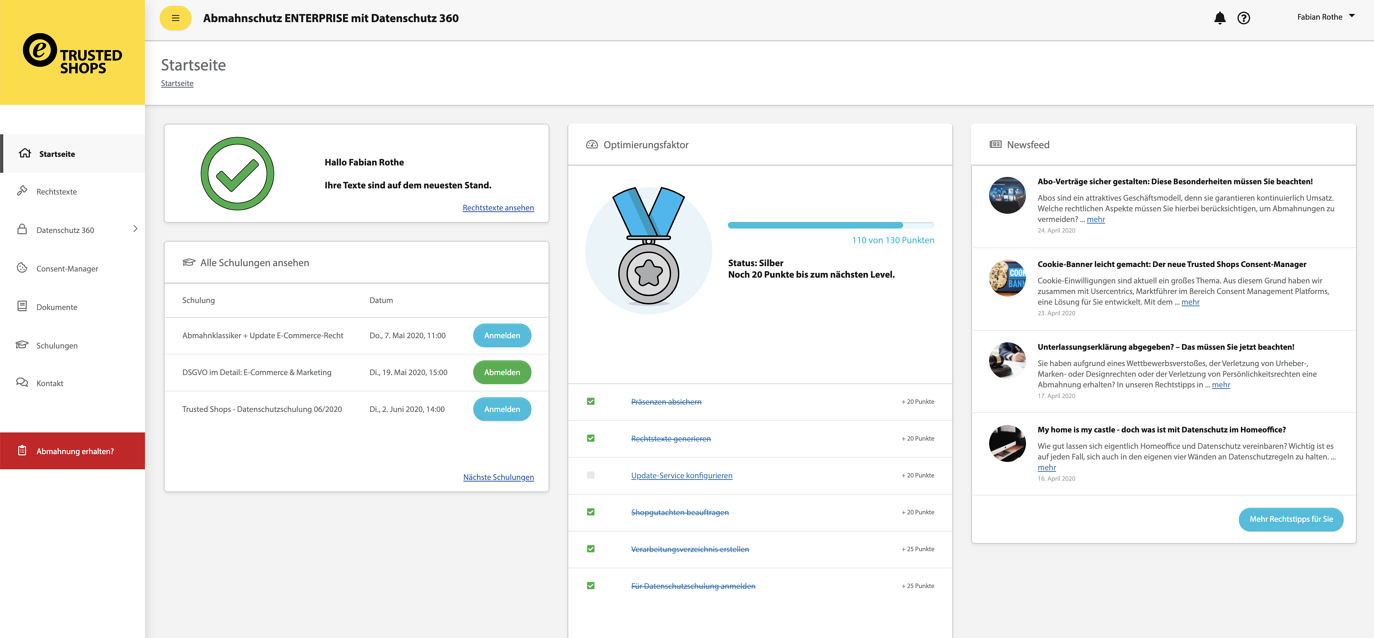Open the Präsenzen absichern link
1374x638 pixels.
[666, 401]
